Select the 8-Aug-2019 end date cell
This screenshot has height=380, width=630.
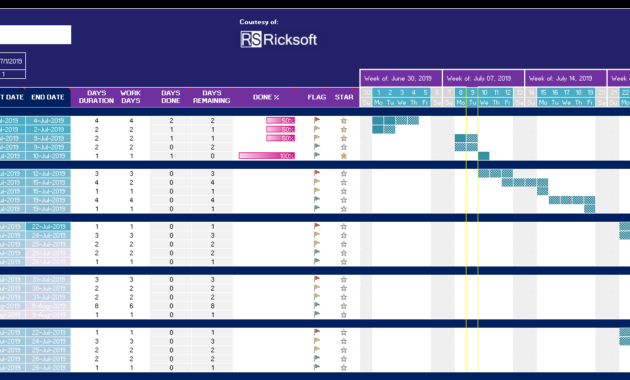point(48,306)
